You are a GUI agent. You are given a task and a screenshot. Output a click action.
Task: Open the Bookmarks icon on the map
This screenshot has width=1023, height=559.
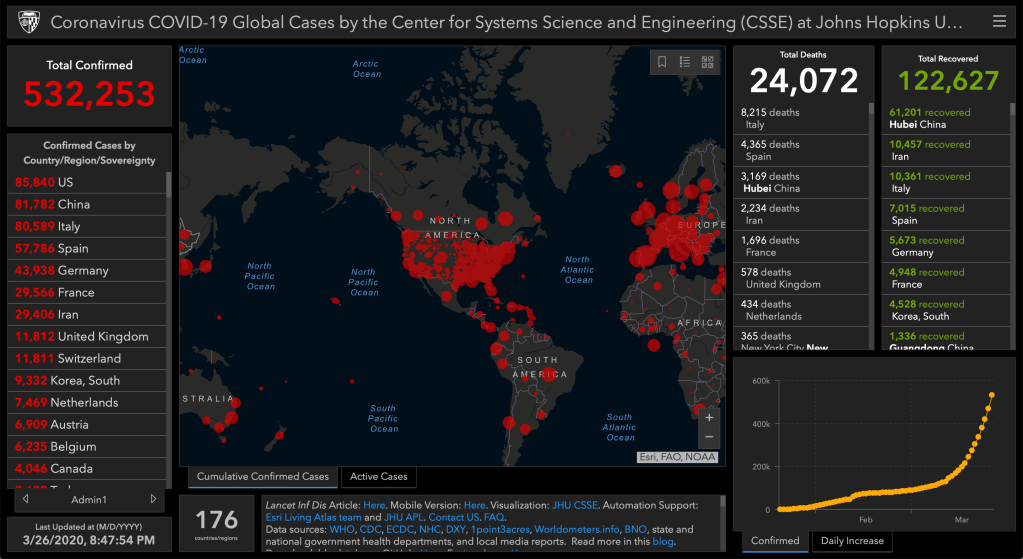coord(662,62)
